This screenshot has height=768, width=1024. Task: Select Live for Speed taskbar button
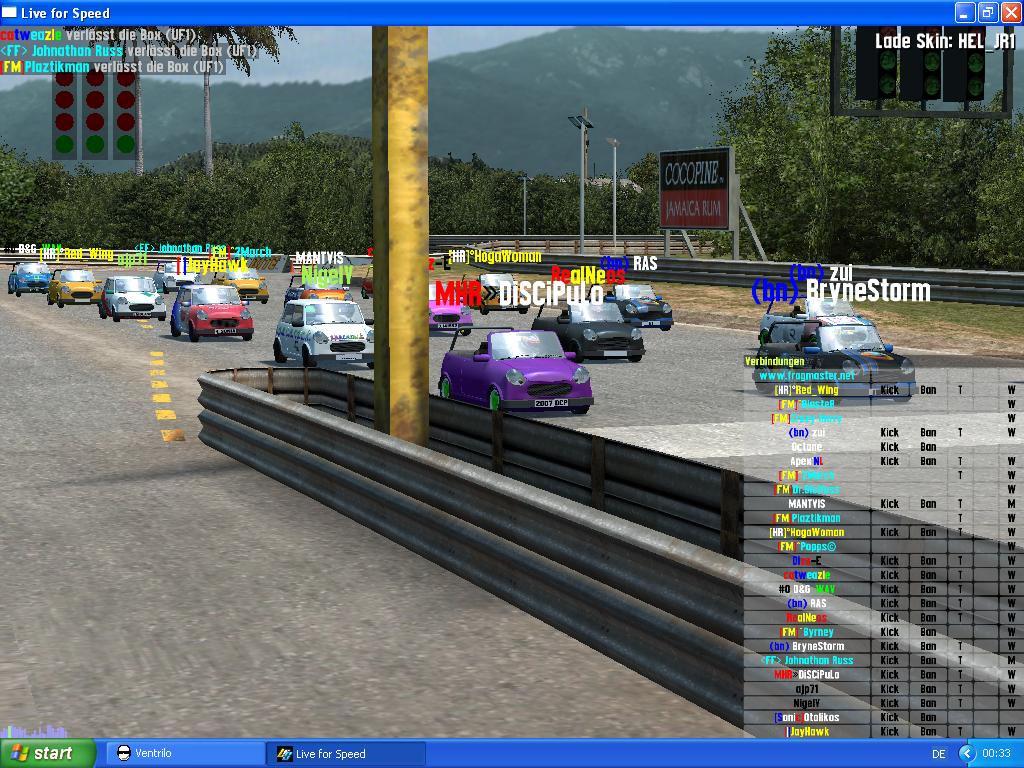(346, 754)
